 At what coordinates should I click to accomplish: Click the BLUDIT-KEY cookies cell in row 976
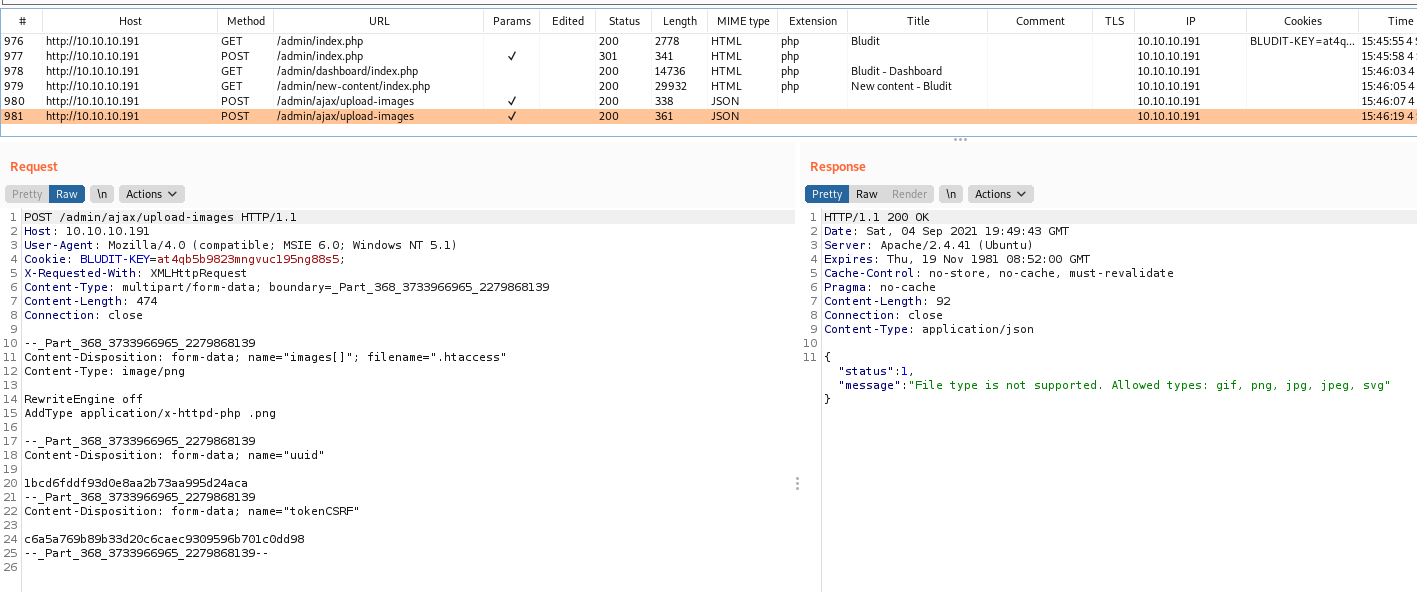click(x=1300, y=41)
